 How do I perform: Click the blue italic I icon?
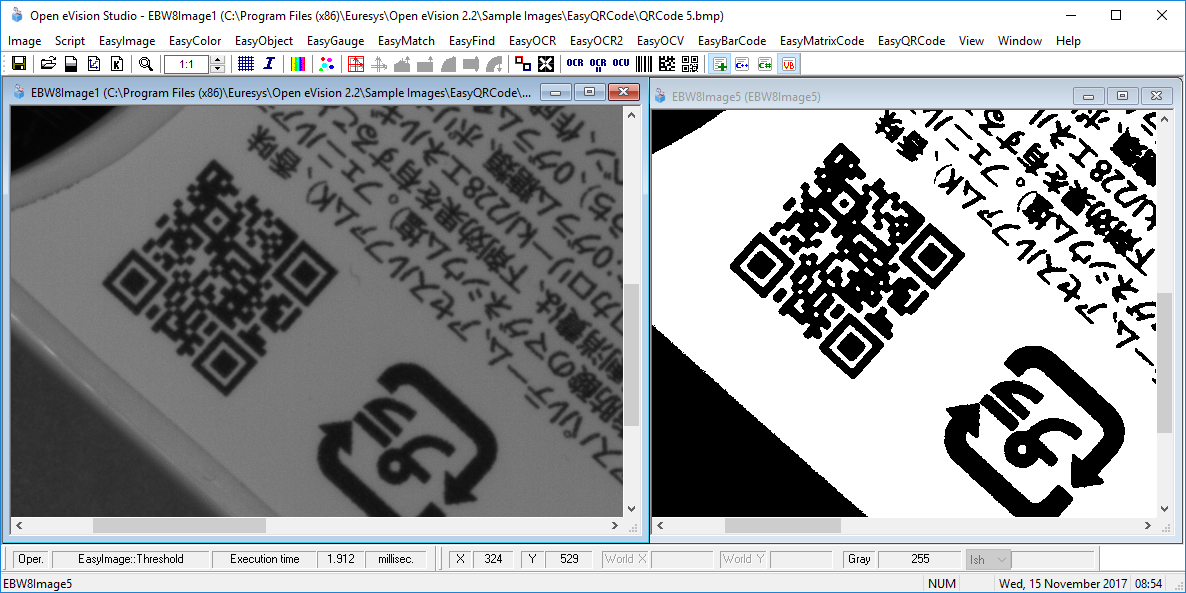[x=269, y=64]
